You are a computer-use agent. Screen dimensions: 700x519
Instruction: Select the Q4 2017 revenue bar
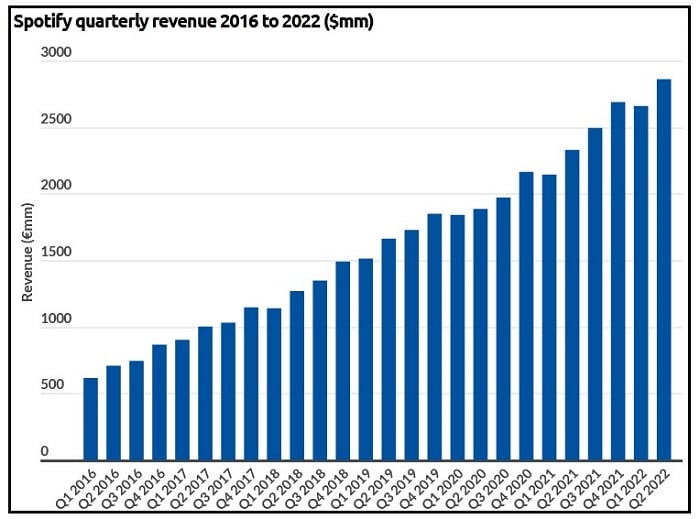[x=251, y=384]
